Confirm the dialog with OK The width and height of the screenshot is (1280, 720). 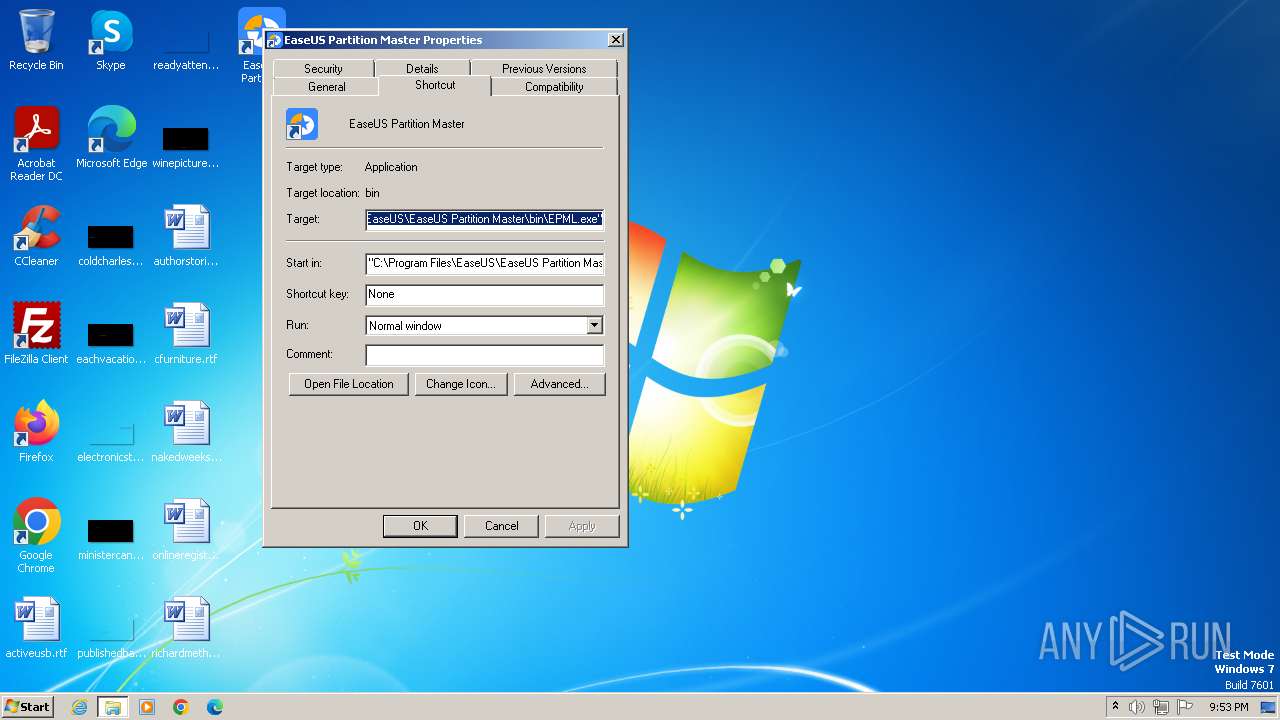pos(420,526)
